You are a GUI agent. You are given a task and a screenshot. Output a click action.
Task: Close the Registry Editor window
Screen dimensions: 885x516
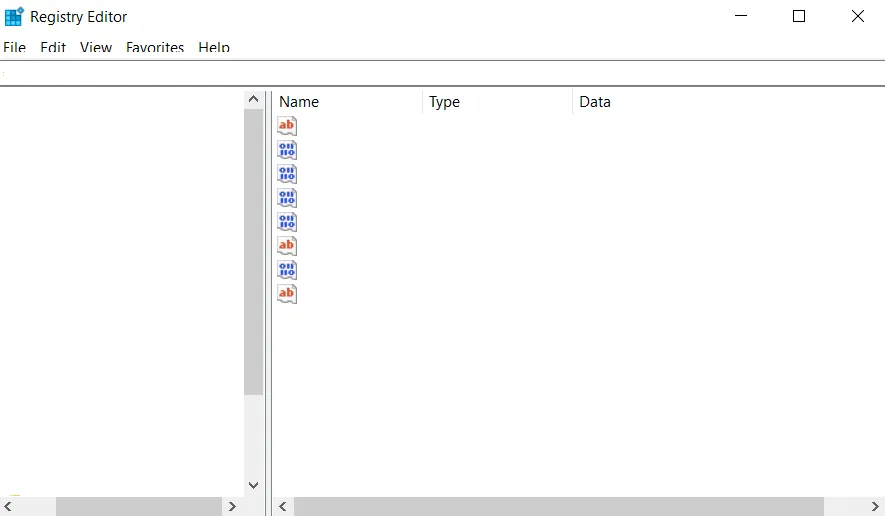pos(857,16)
